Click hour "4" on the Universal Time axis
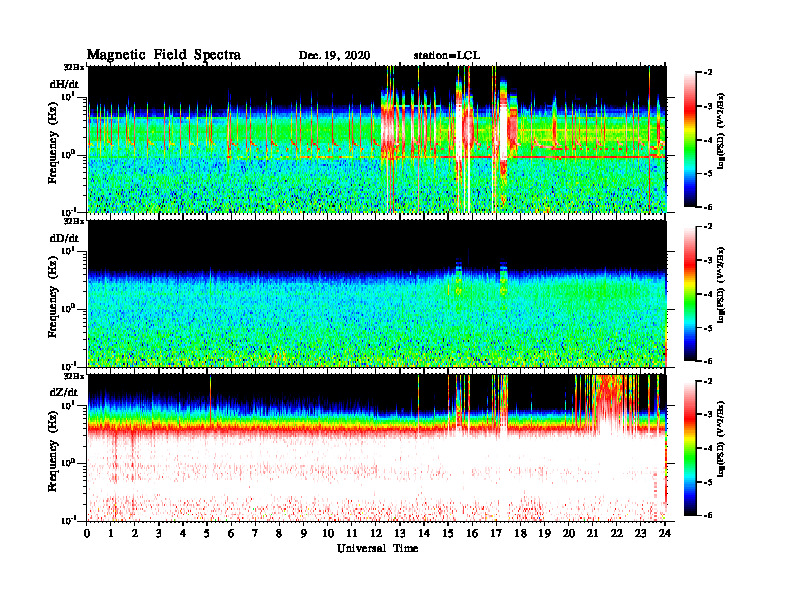Image resolution: width=792 pixels, height=612 pixels. pos(183,533)
